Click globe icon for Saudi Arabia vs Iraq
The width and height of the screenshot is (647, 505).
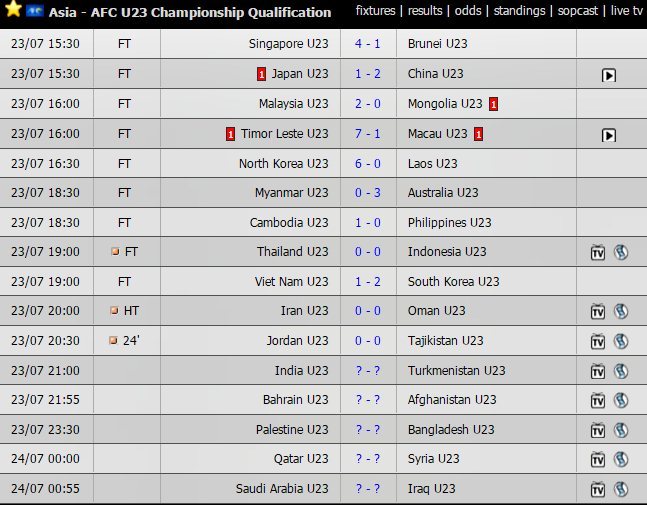coord(621,490)
